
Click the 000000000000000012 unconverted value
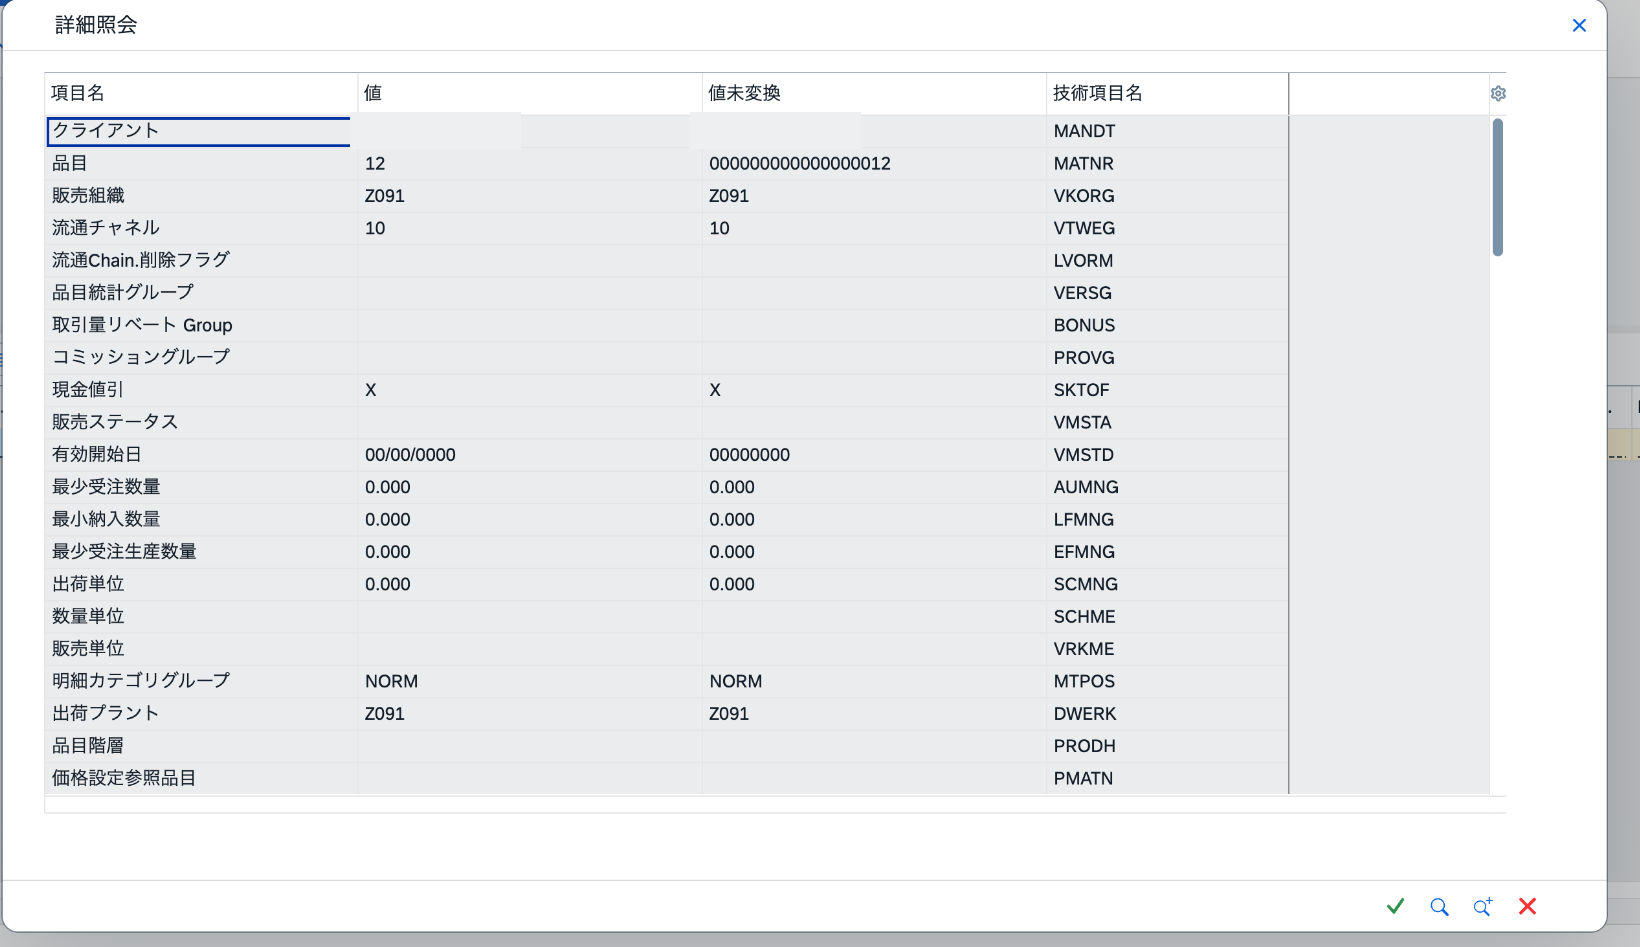pyautogui.click(x=800, y=164)
